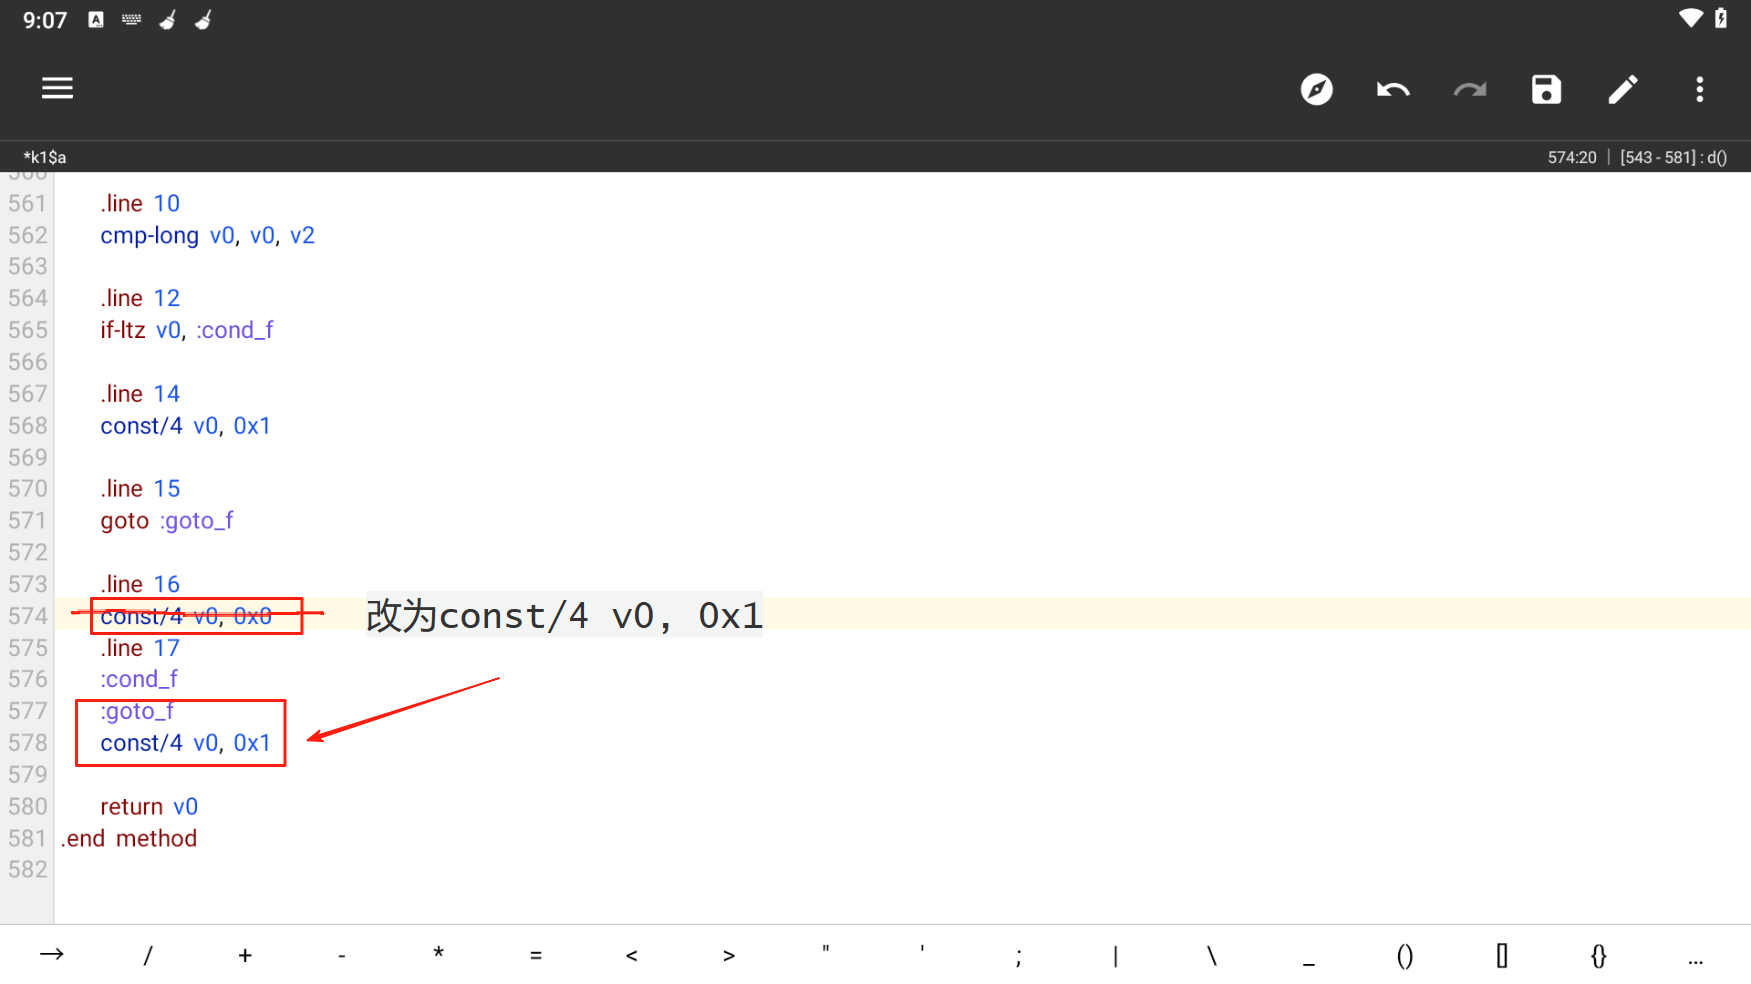Tap the pencil edit icon
Screen dimensions: 1751x984
tap(1622, 90)
